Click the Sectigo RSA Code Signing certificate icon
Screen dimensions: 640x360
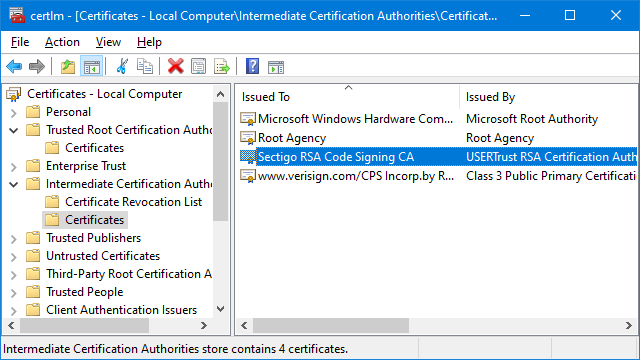click(x=247, y=157)
